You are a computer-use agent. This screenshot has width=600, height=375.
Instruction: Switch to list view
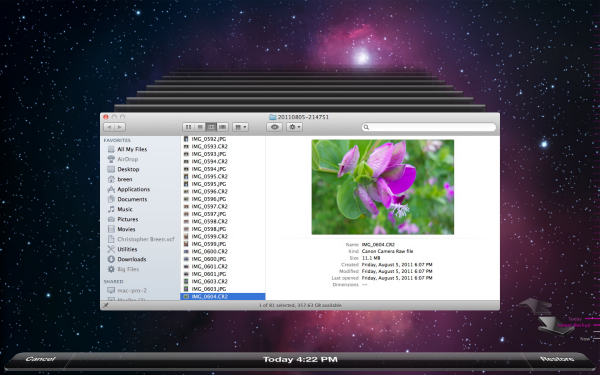[x=200, y=127]
